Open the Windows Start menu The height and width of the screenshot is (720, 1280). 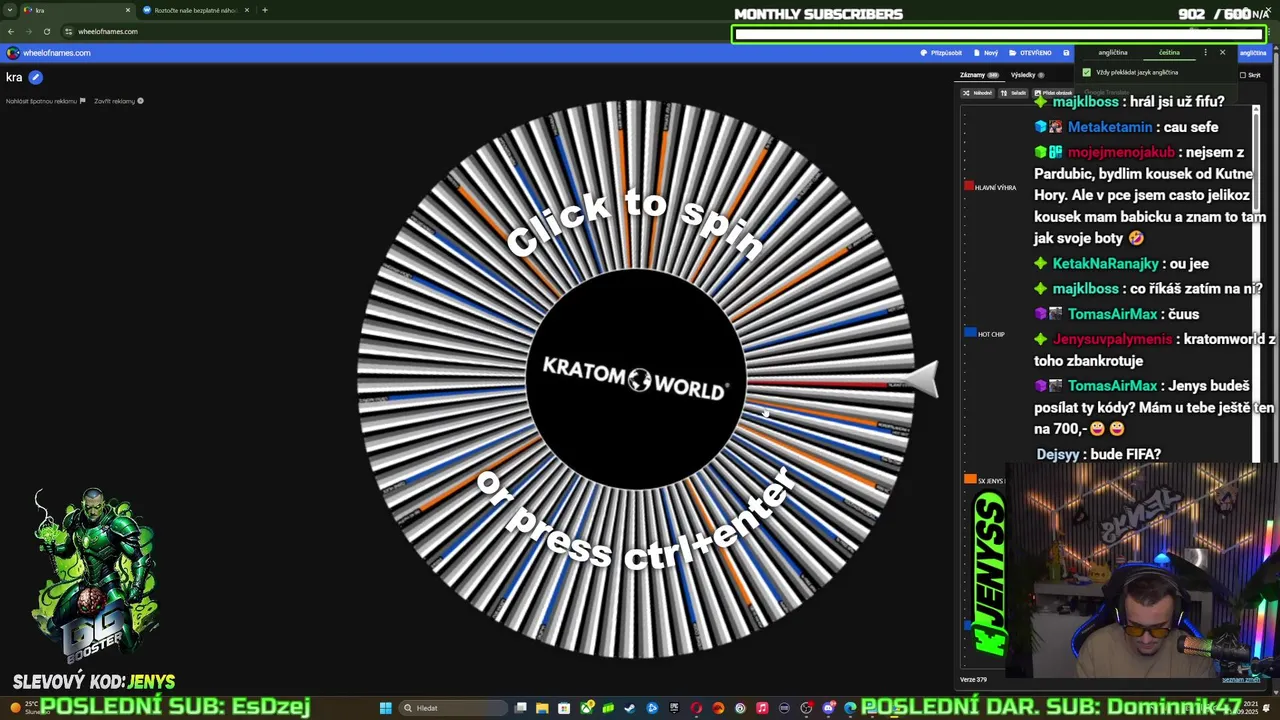385,708
